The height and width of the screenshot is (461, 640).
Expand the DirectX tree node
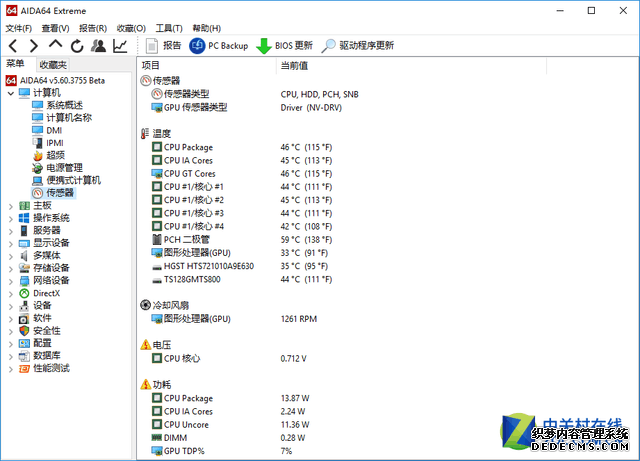pyautogui.click(x=11, y=294)
